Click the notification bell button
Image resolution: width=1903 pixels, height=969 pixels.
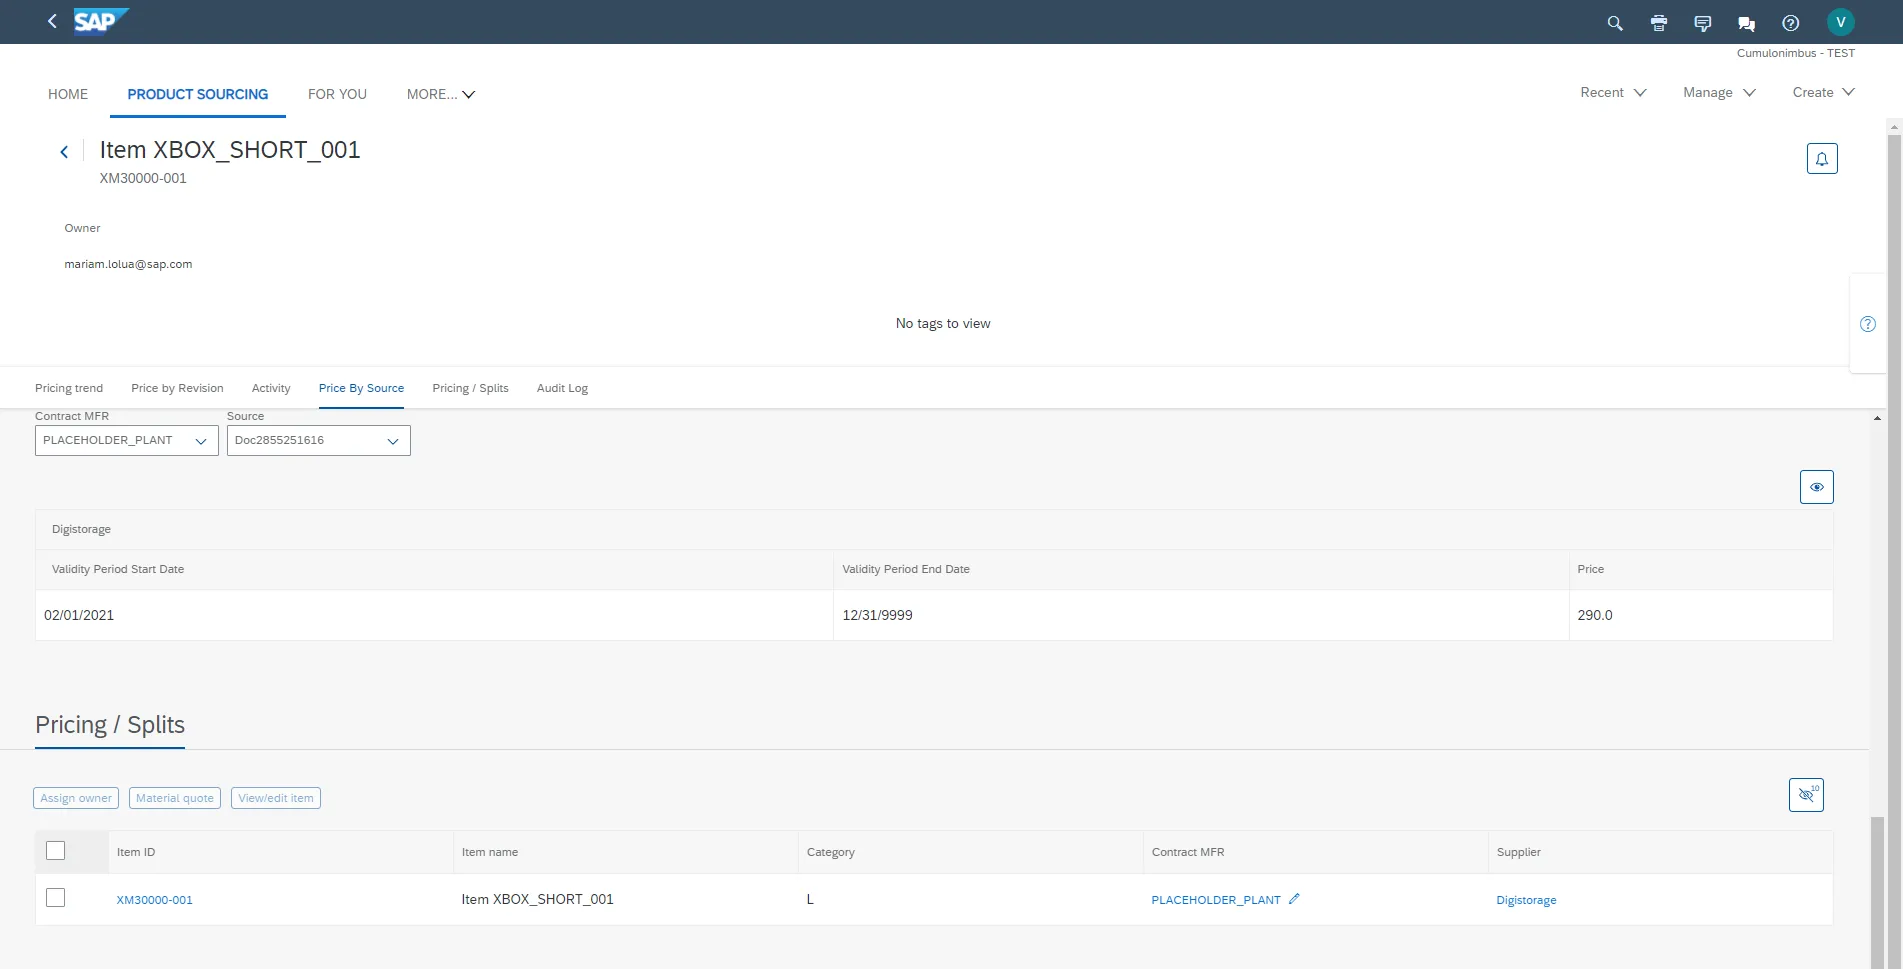[x=1822, y=158]
